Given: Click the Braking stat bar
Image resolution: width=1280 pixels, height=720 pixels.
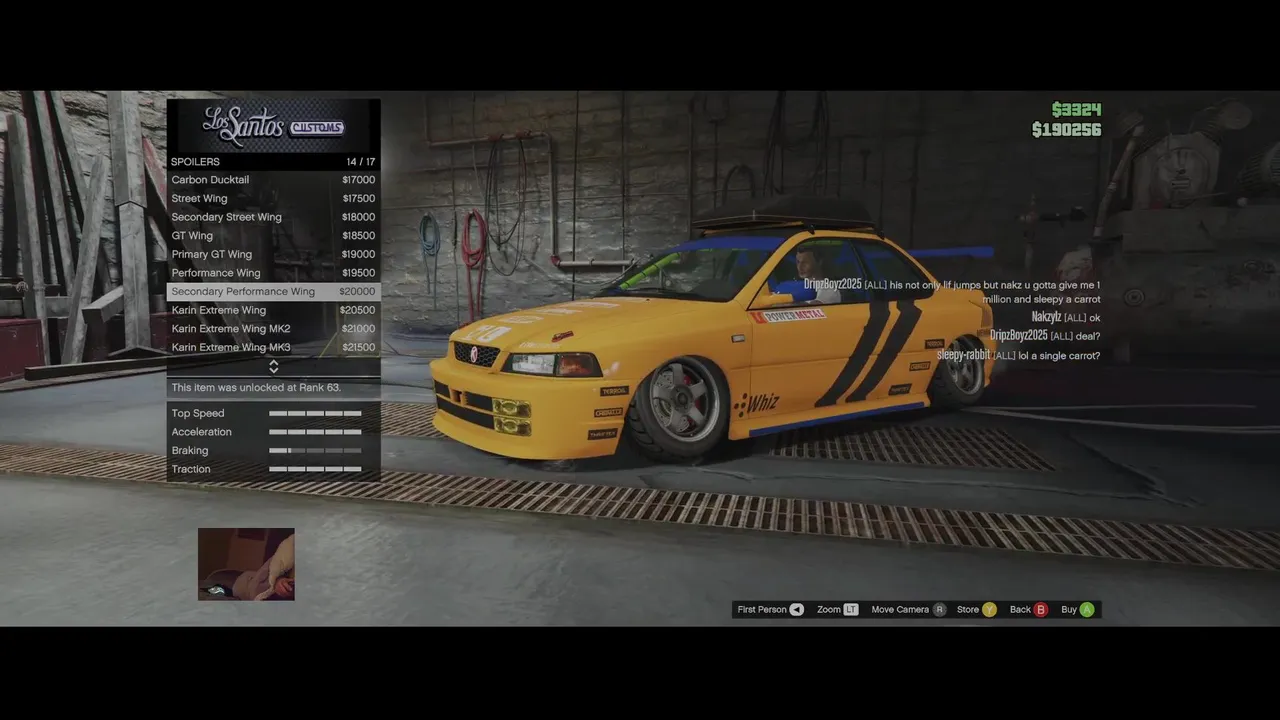Looking at the screenshot, I should 315,450.
